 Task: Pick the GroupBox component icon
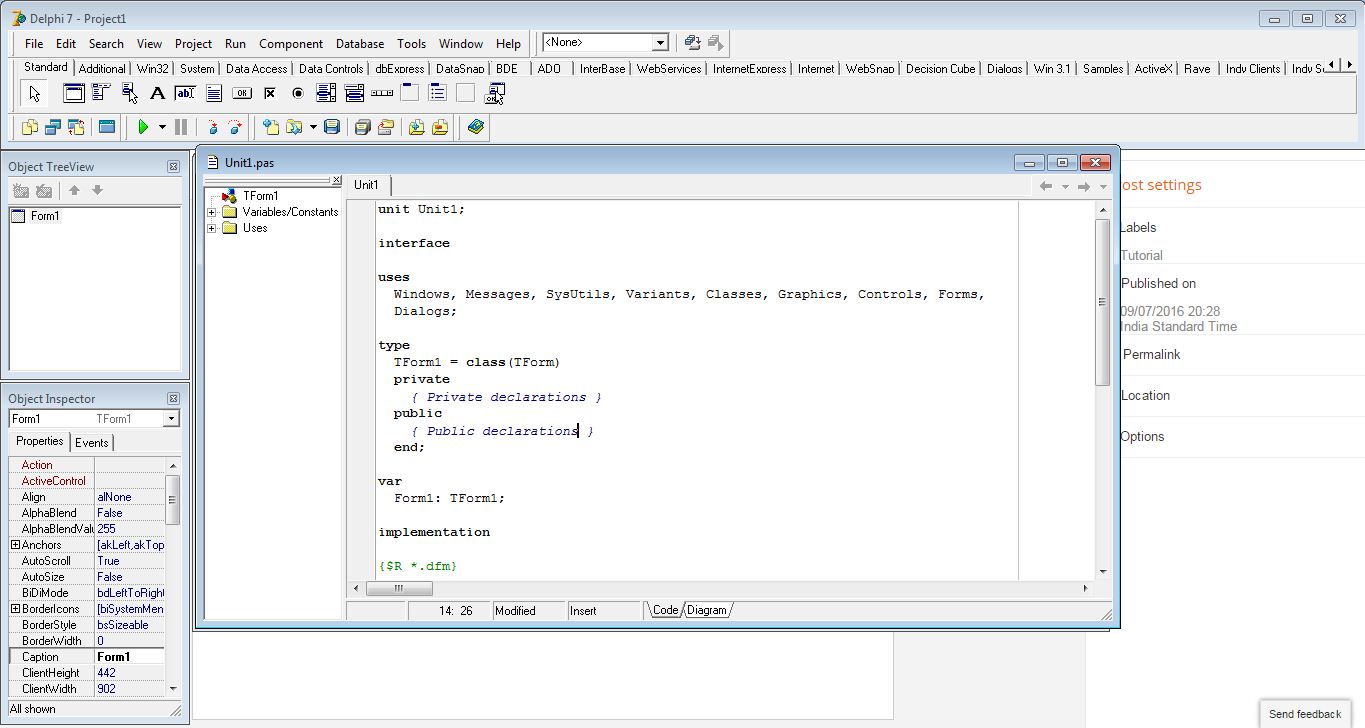(x=410, y=93)
